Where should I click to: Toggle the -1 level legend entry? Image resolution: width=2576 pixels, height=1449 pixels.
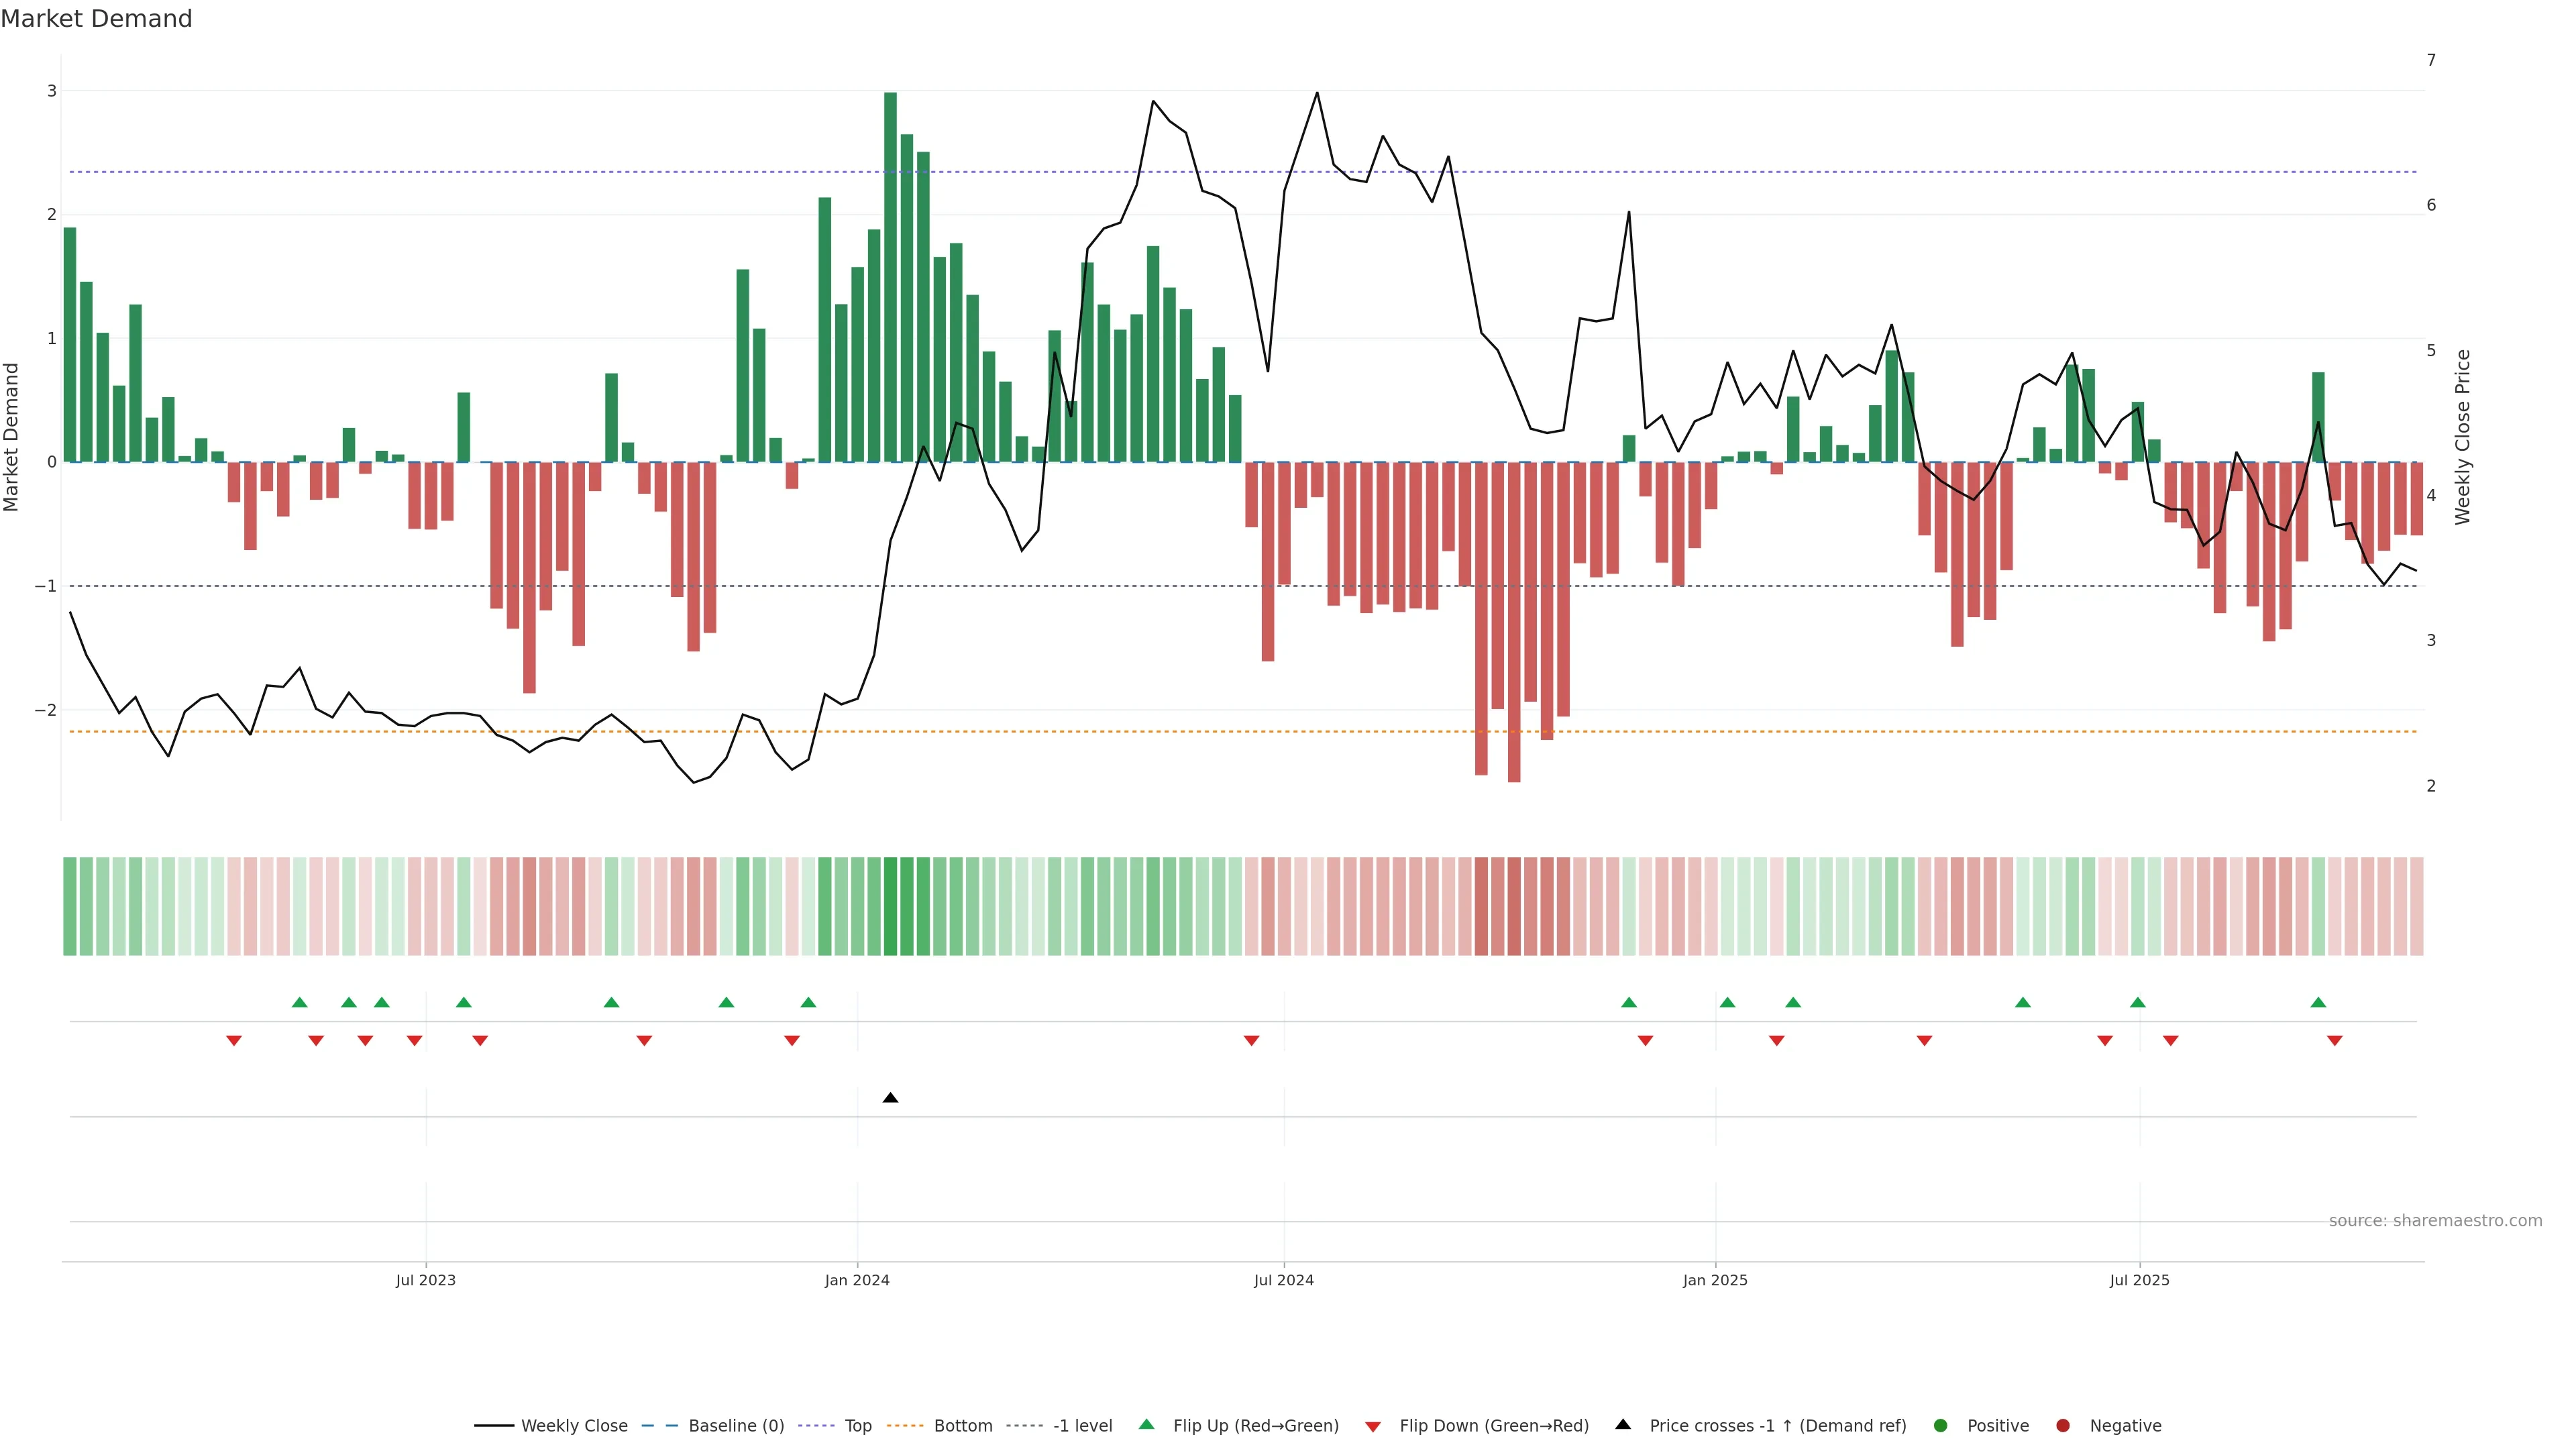pos(1082,1425)
